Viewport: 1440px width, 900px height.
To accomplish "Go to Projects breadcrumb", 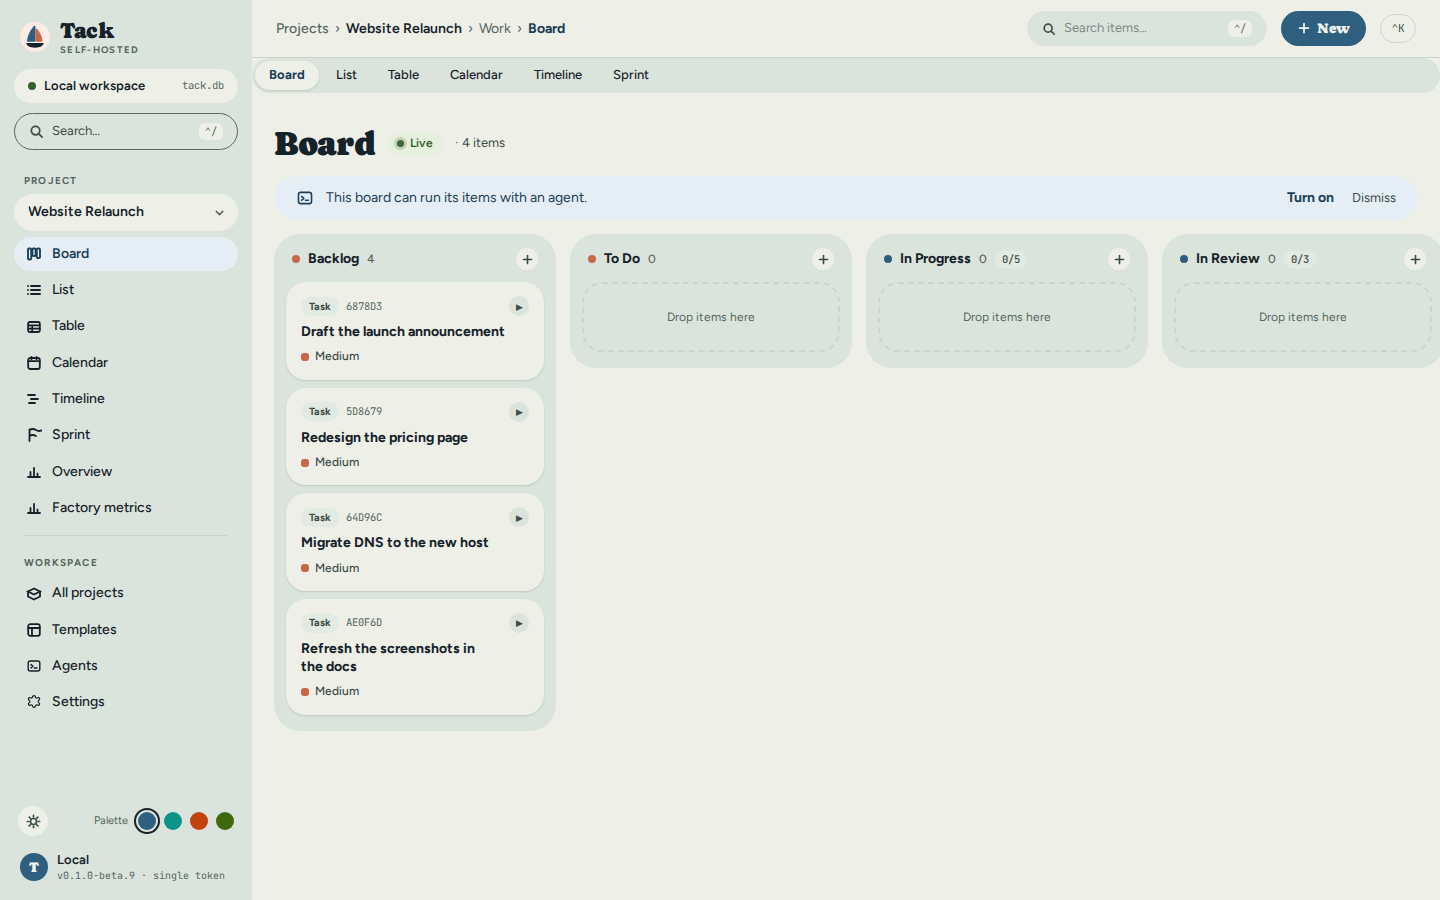I will click(x=302, y=29).
